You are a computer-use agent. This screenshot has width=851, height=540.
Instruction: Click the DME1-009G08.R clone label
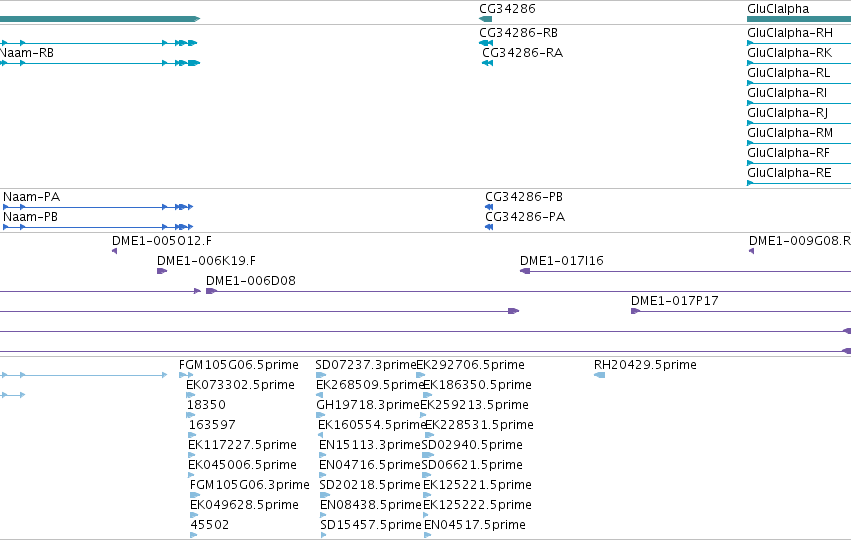(799, 240)
